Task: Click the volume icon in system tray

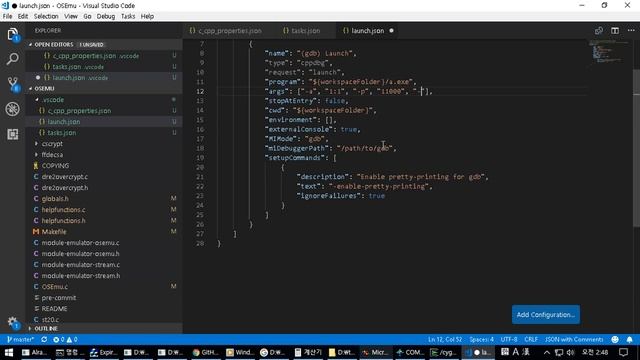Action: 571,352
